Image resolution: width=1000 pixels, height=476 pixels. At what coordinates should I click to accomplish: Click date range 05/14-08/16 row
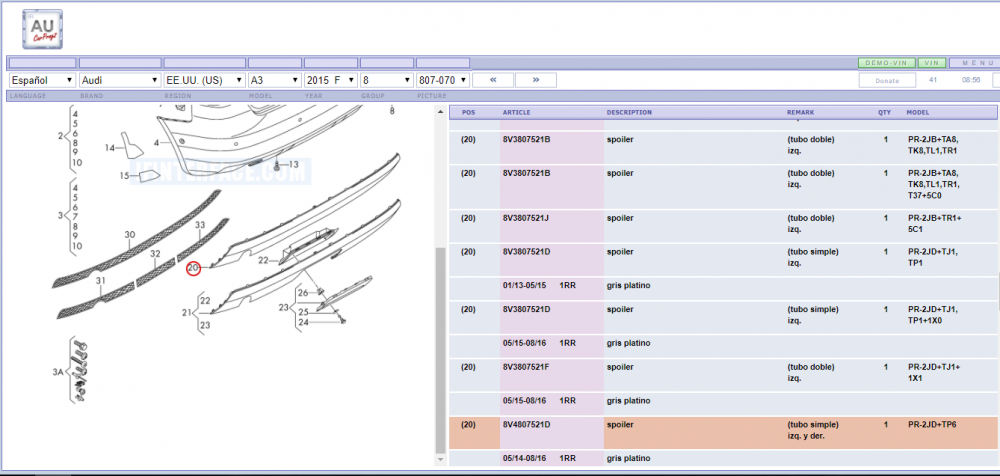[723, 459]
